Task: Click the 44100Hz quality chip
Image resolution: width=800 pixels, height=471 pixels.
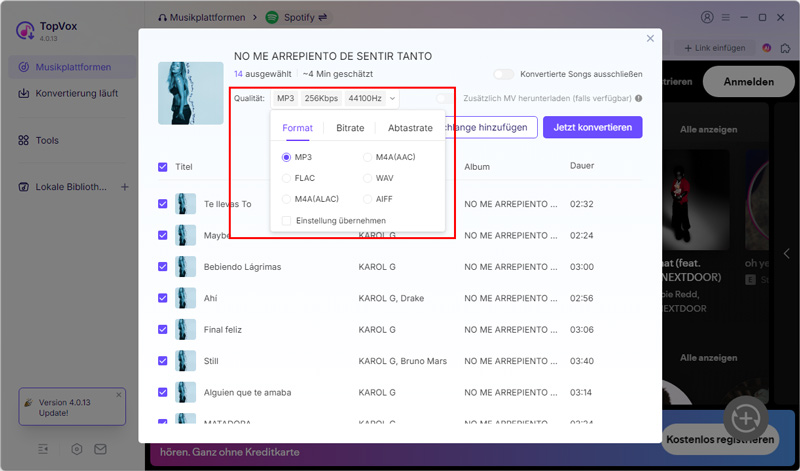Action: pos(365,98)
